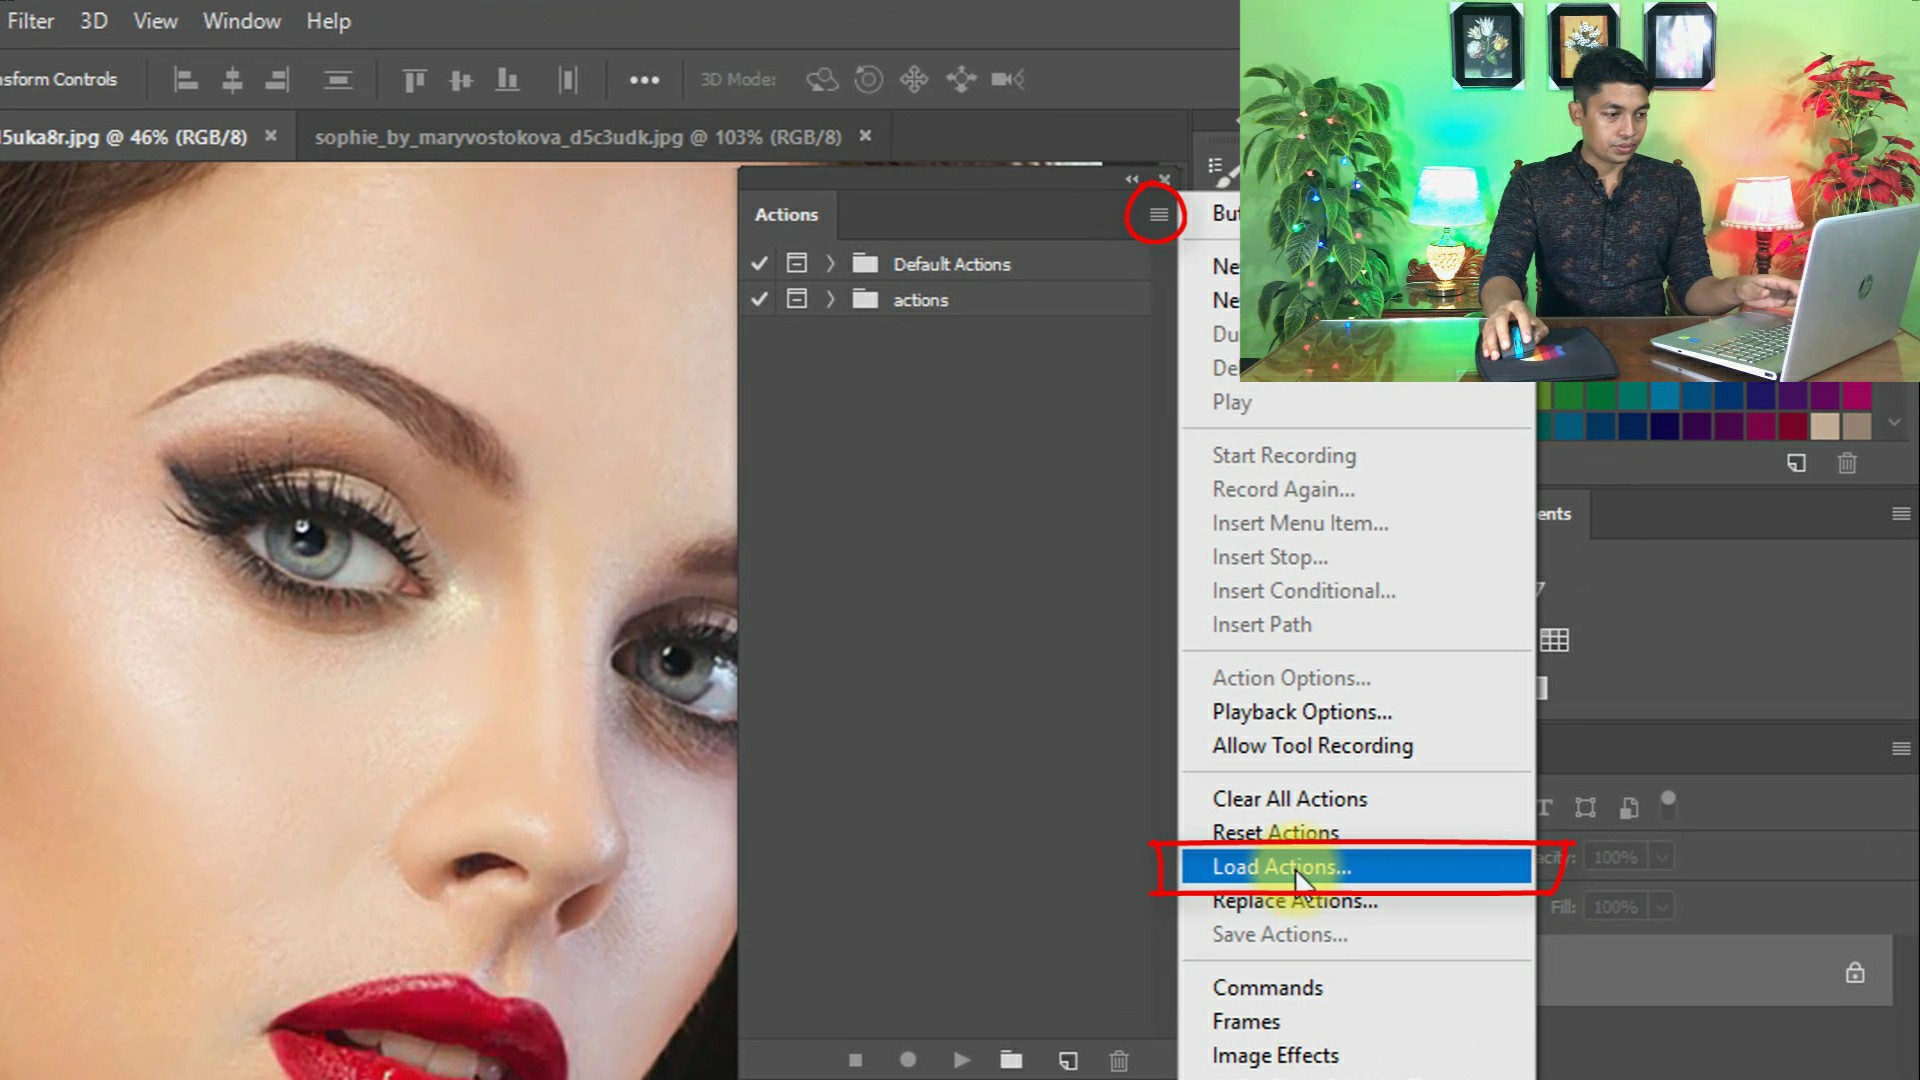
Task: Expand the actions folder
Action: (x=830, y=299)
